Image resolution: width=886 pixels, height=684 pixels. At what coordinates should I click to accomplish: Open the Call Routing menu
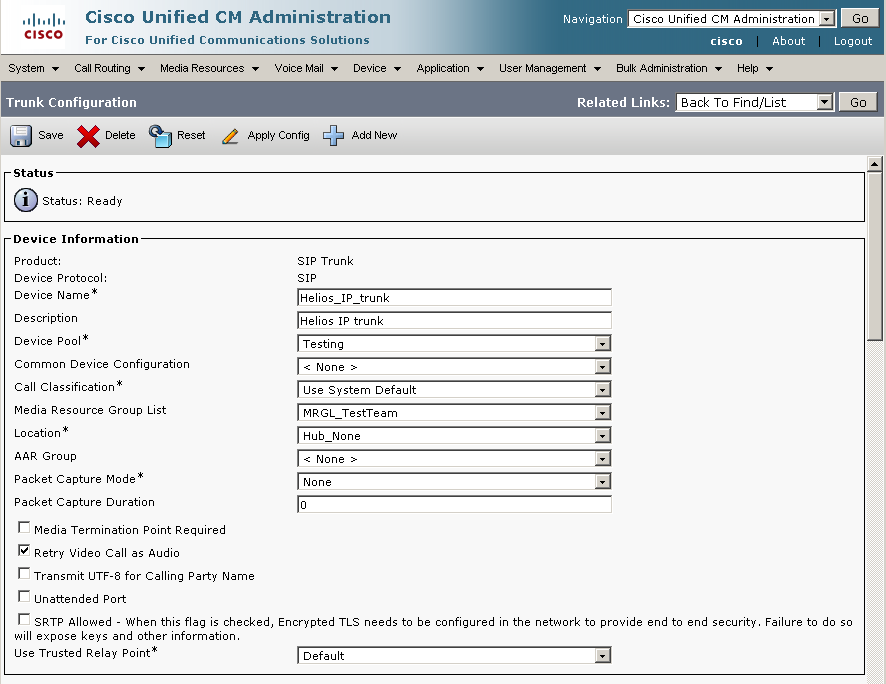[x=109, y=68]
